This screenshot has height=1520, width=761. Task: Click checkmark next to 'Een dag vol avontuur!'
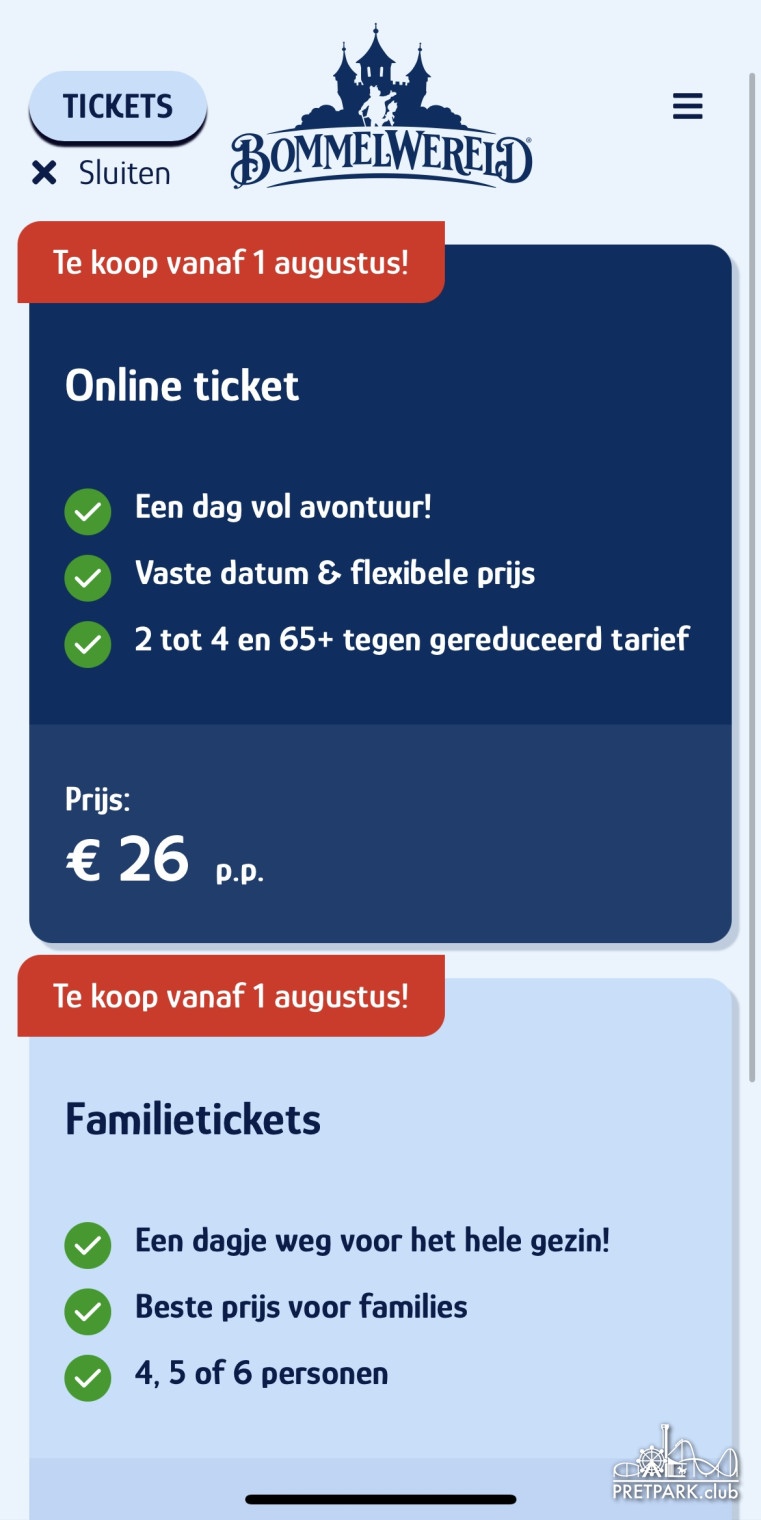(x=88, y=512)
